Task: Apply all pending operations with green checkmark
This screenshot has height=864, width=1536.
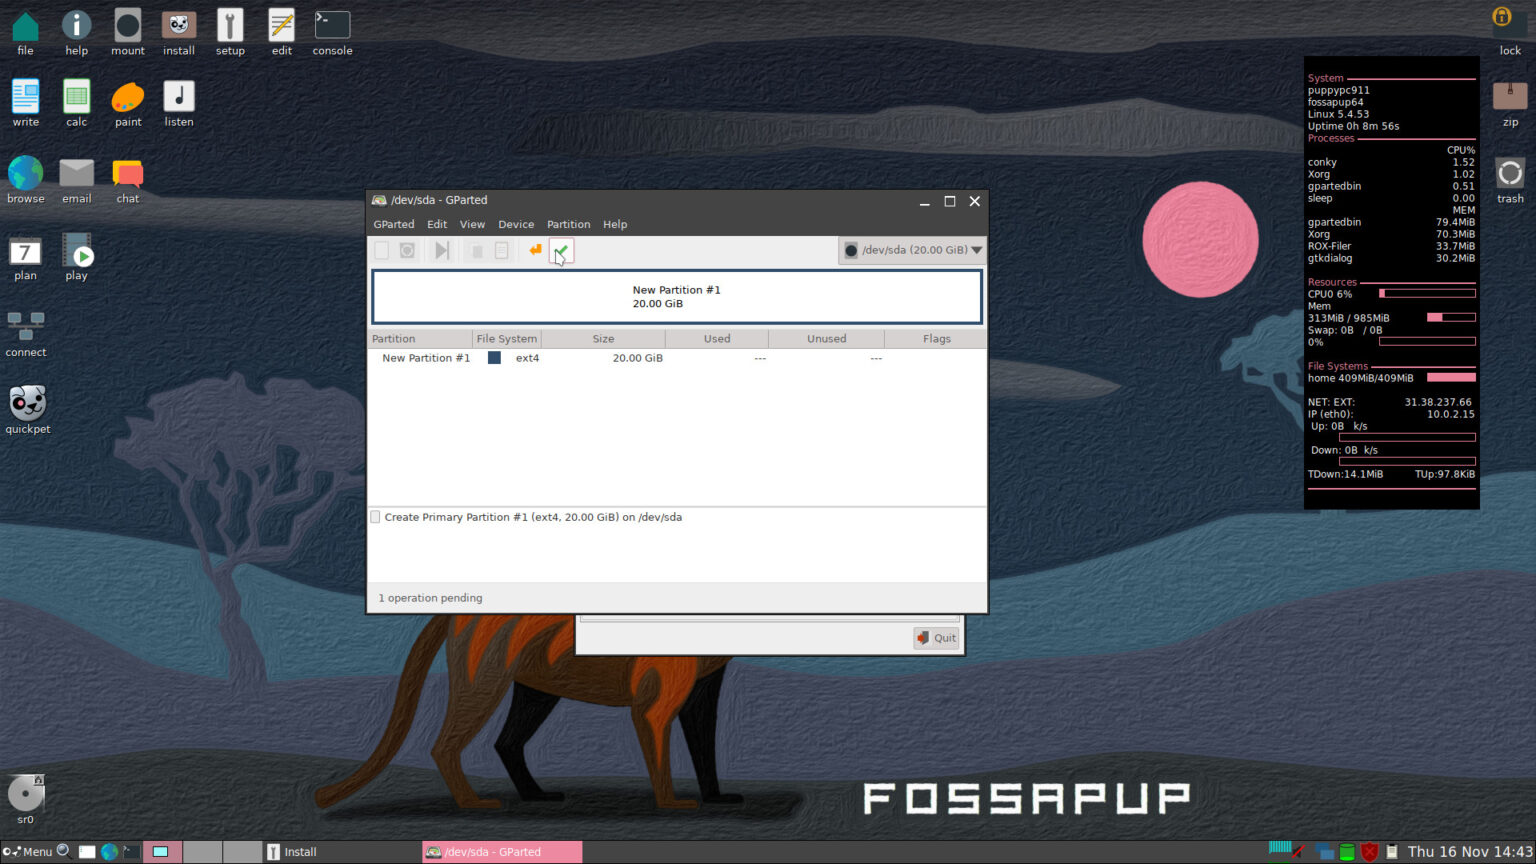Action: pos(561,250)
